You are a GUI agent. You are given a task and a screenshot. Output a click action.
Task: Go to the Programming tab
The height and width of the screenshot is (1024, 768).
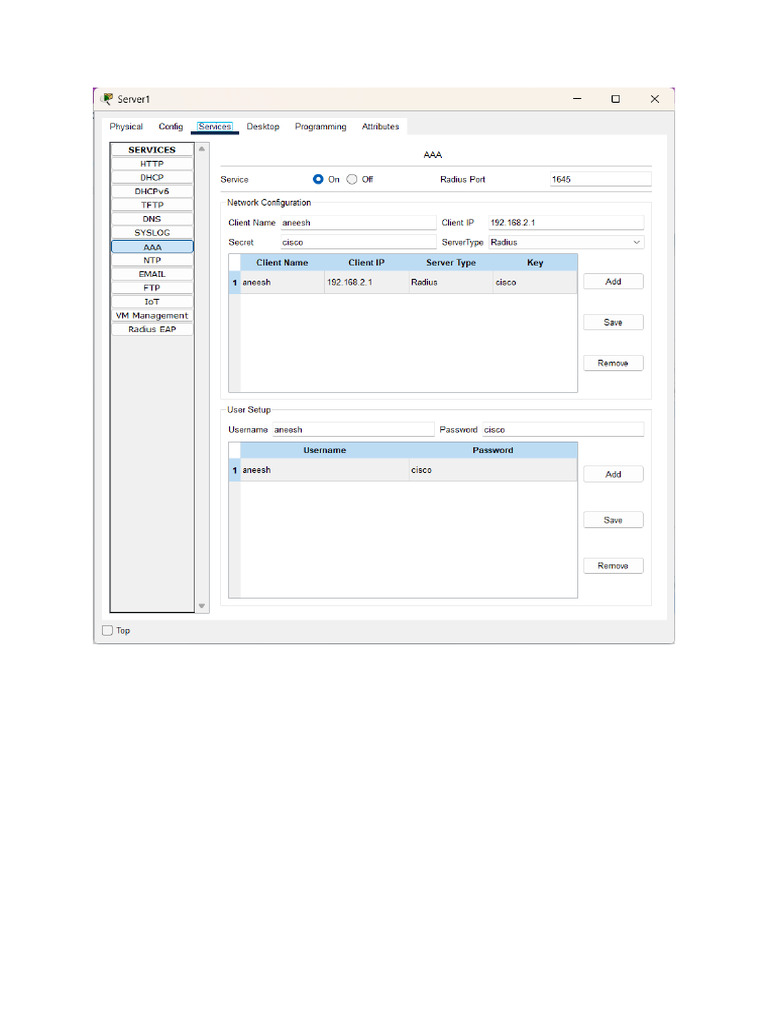click(x=320, y=127)
